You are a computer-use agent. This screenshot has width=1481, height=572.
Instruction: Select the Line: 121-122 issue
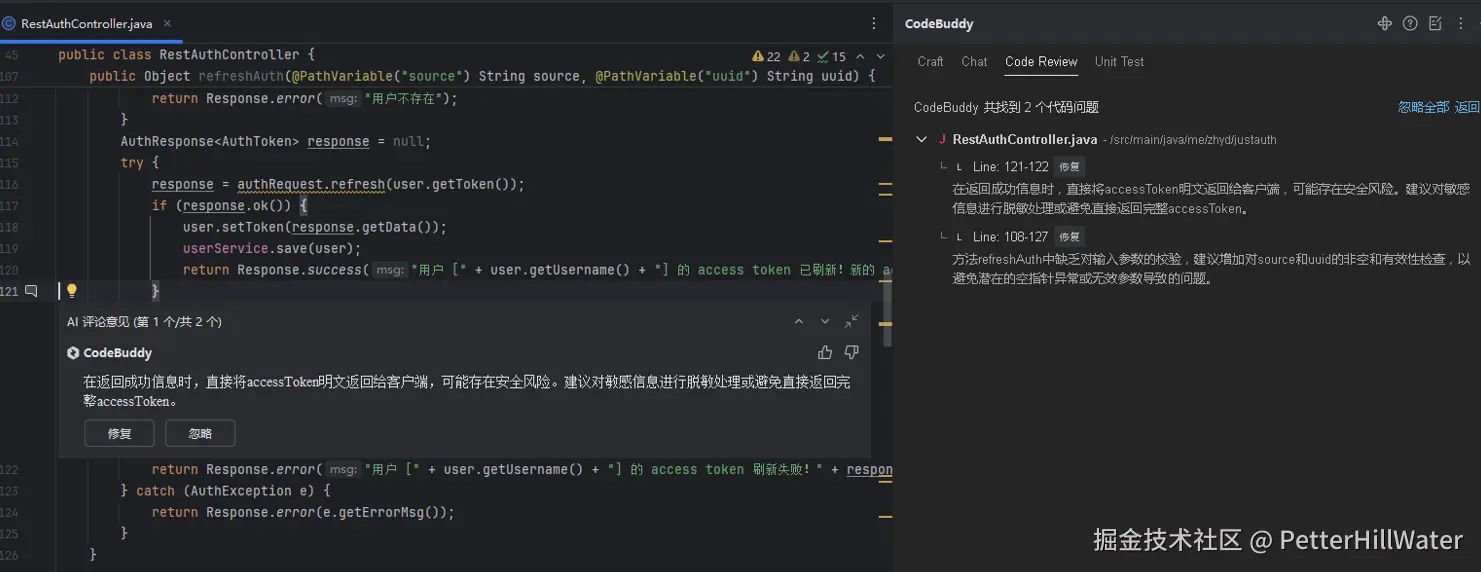[1010, 167]
